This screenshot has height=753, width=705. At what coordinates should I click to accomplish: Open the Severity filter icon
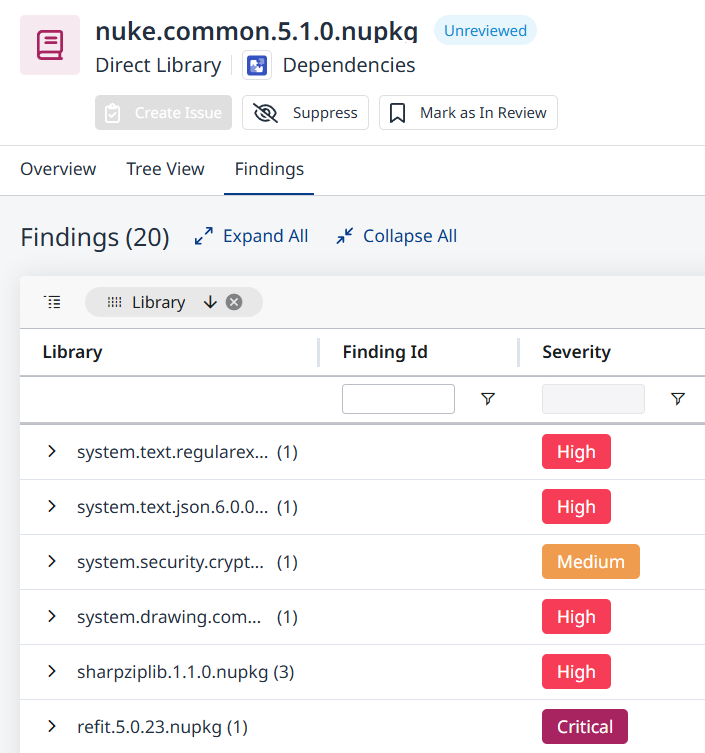(678, 399)
